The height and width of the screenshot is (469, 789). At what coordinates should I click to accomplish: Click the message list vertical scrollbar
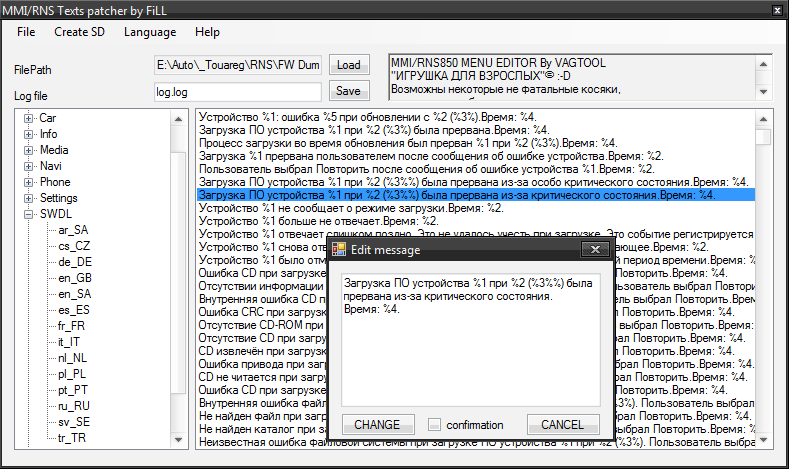pos(763,280)
